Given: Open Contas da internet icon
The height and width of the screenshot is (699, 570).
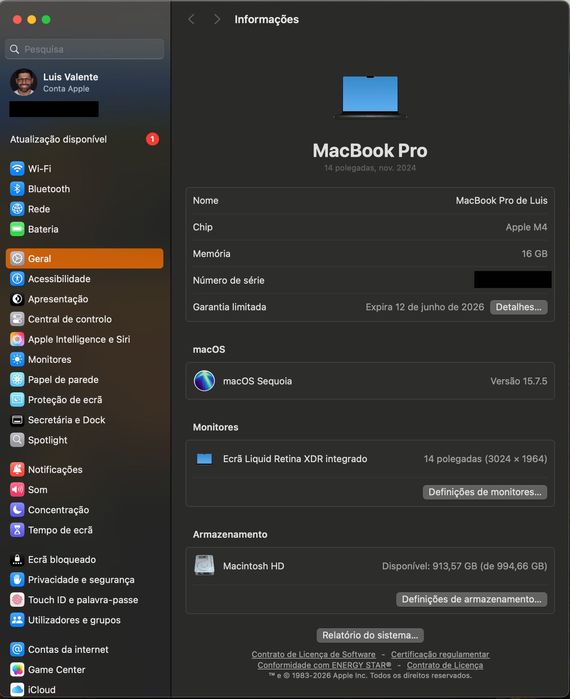Looking at the screenshot, I should (17, 650).
